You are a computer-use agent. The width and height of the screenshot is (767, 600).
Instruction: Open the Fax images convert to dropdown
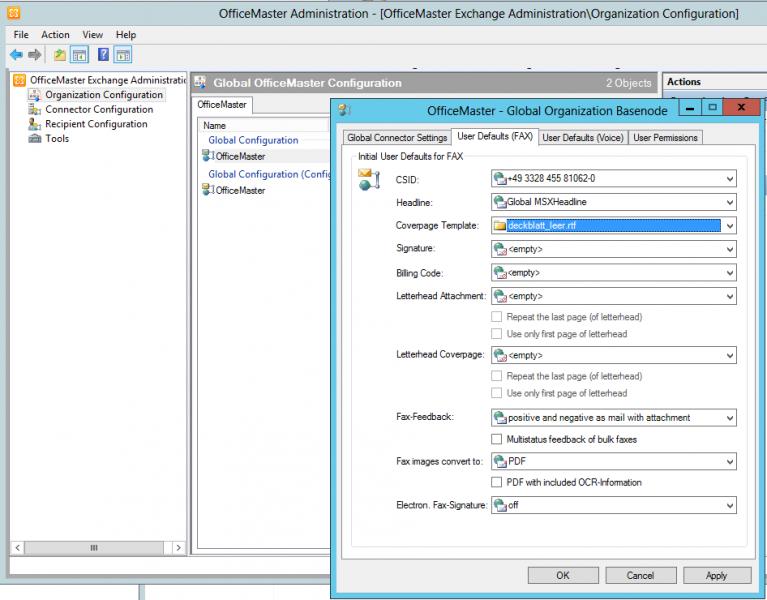pyautogui.click(x=729, y=461)
